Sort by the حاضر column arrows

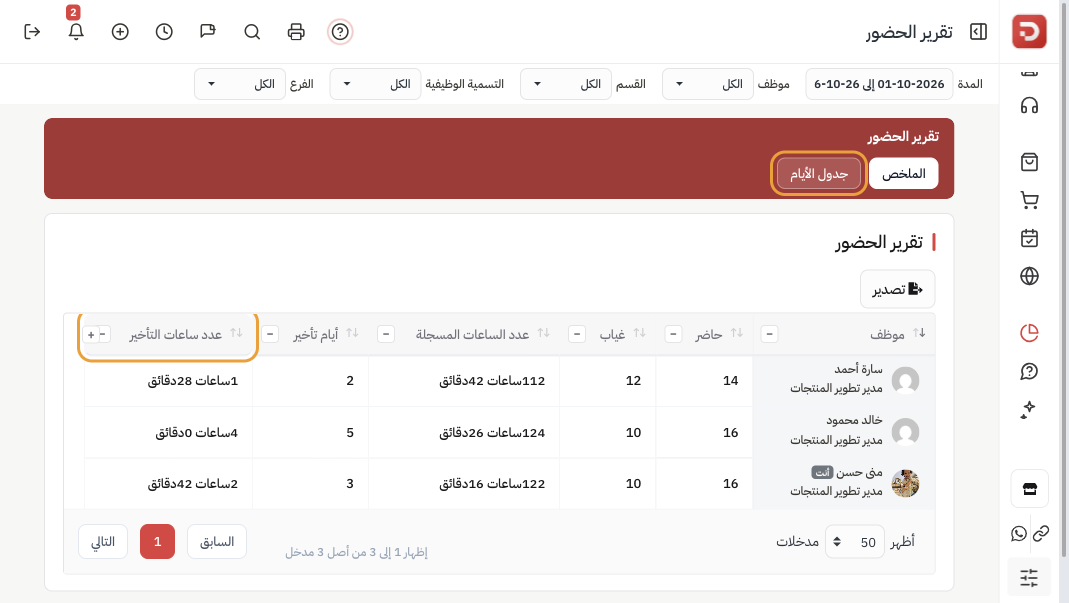[736, 333]
